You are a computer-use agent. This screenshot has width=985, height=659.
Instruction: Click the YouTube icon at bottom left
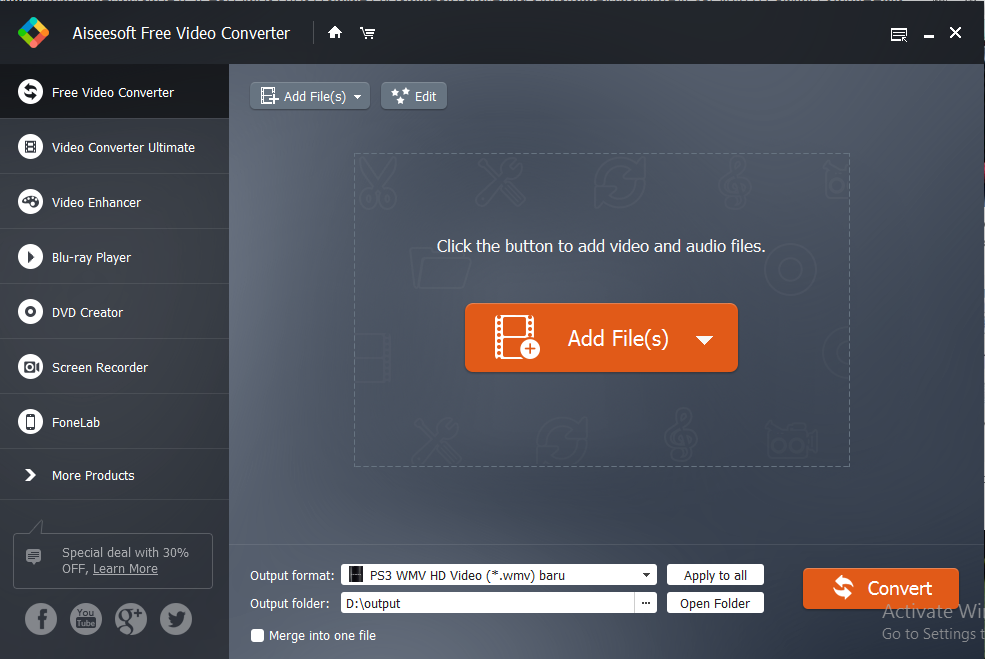click(x=86, y=619)
